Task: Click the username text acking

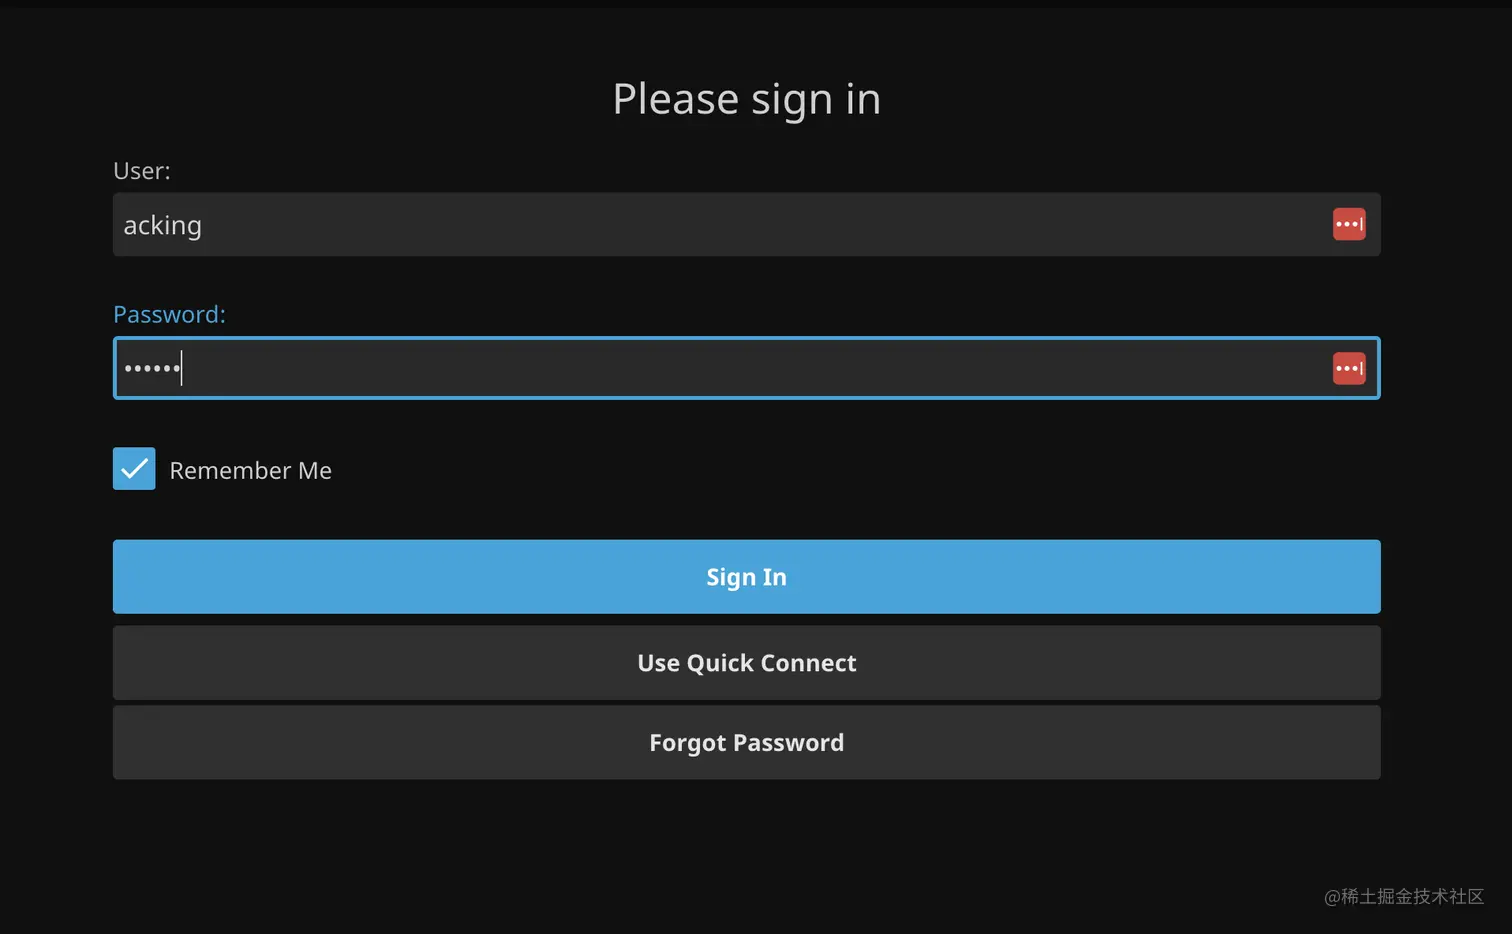Action: coord(162,226)
